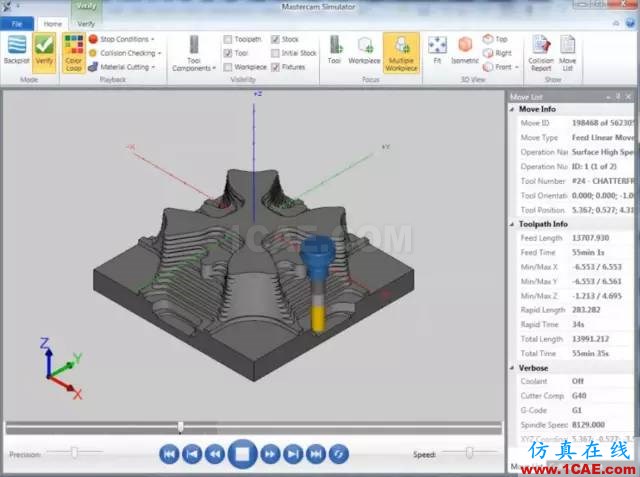This screenshot has height=477, width=640.
Task: Select Feed Length value 13707.930
Action: point(591,238)
